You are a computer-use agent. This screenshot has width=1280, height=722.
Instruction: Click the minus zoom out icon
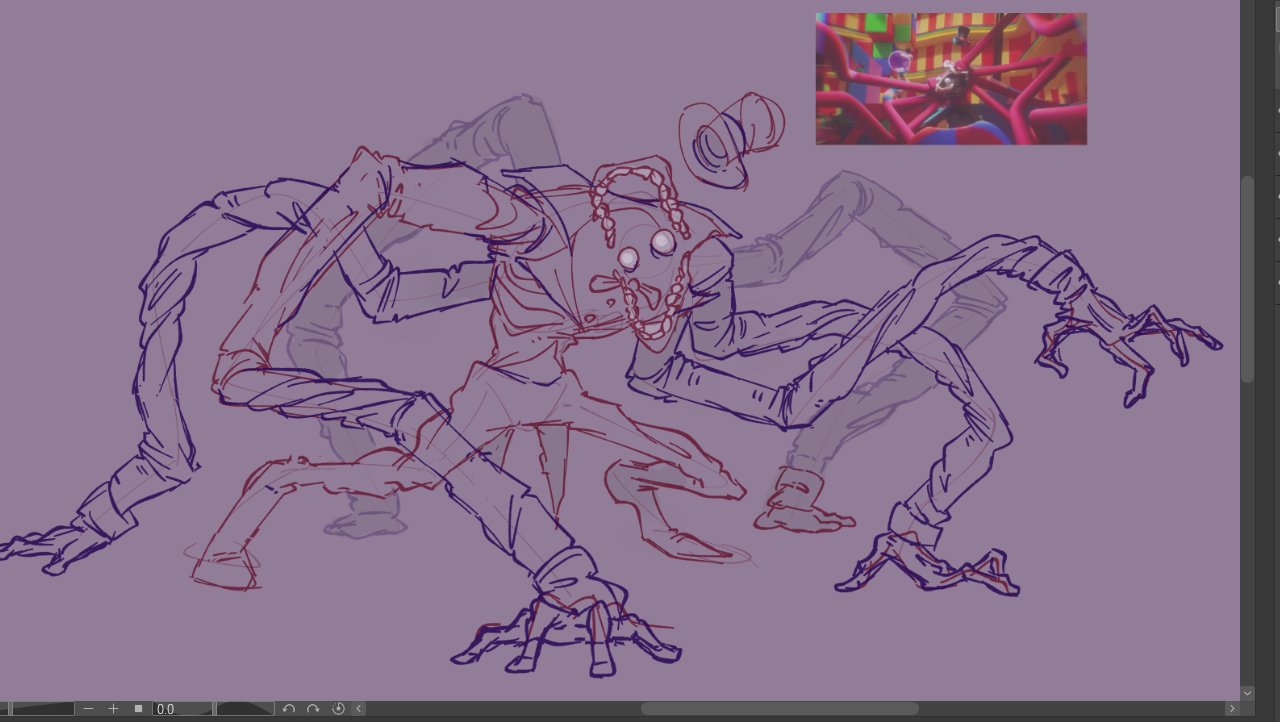tap(89, 709)
